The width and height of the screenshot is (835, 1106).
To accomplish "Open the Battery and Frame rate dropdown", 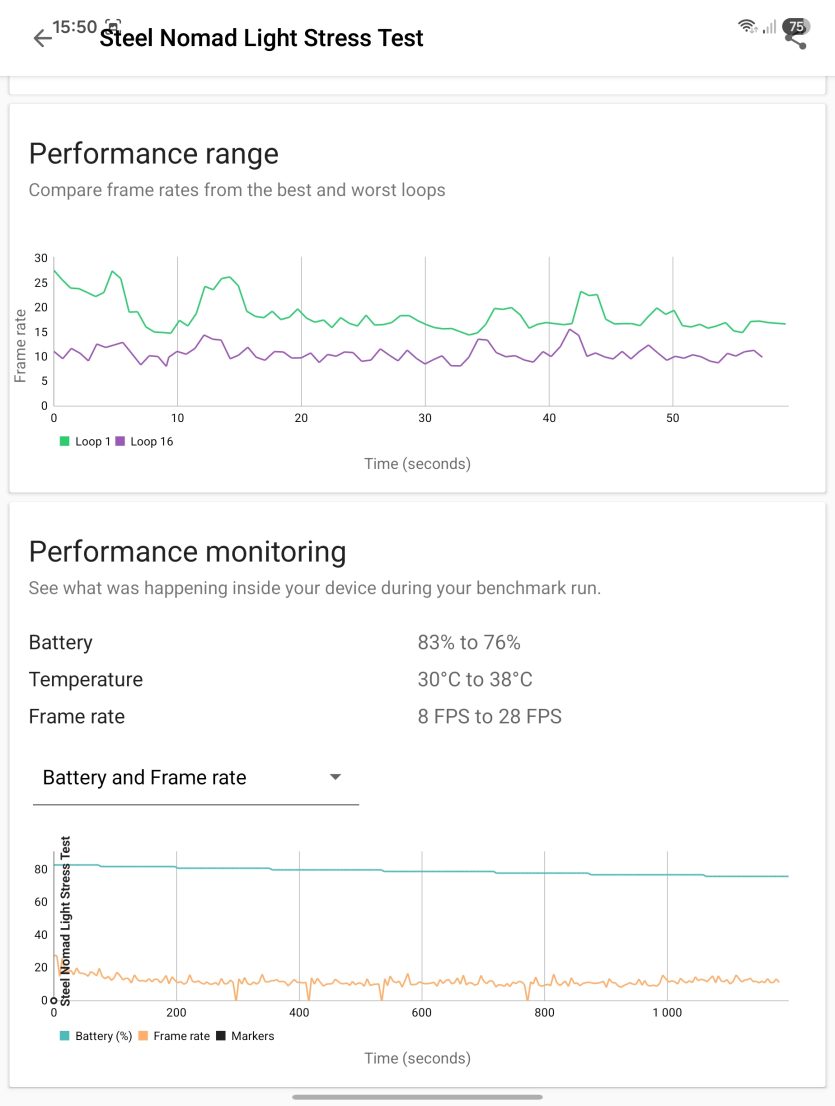I will [x=195, y=777].
